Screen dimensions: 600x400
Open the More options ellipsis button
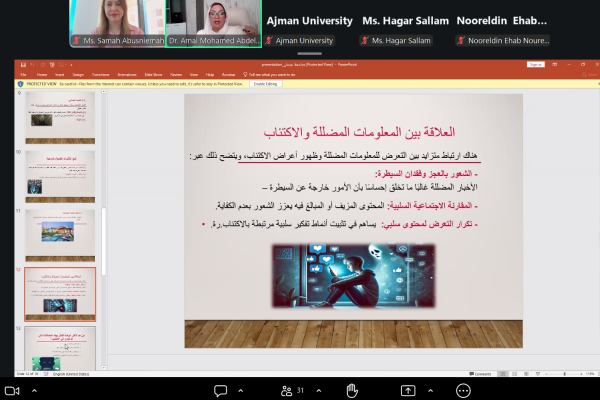(463, 391)
